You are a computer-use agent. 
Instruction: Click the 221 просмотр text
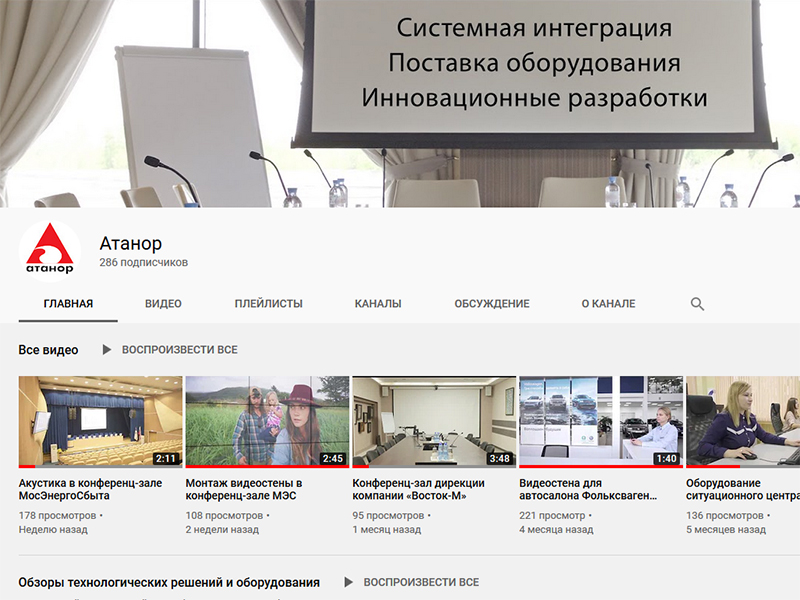[x=552, y=515]
